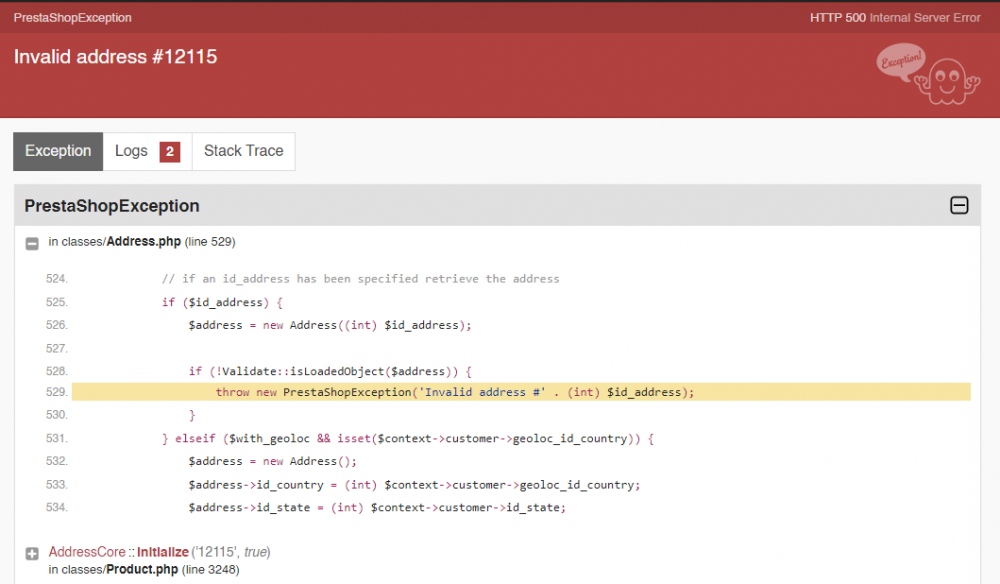Click the 'if ($id_address) {' code line
Viewport: 1000px width, 584px height.
tap(222, 302)
